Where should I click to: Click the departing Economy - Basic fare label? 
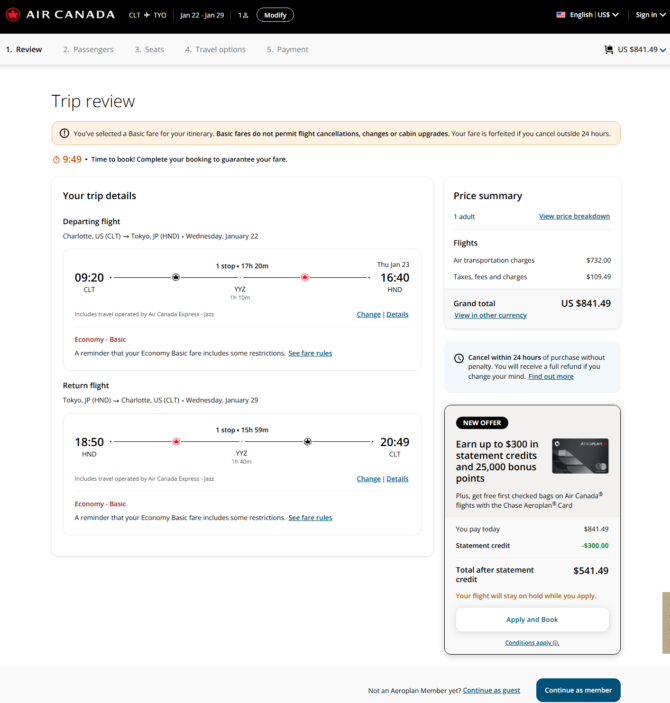(x=100, y=339)
